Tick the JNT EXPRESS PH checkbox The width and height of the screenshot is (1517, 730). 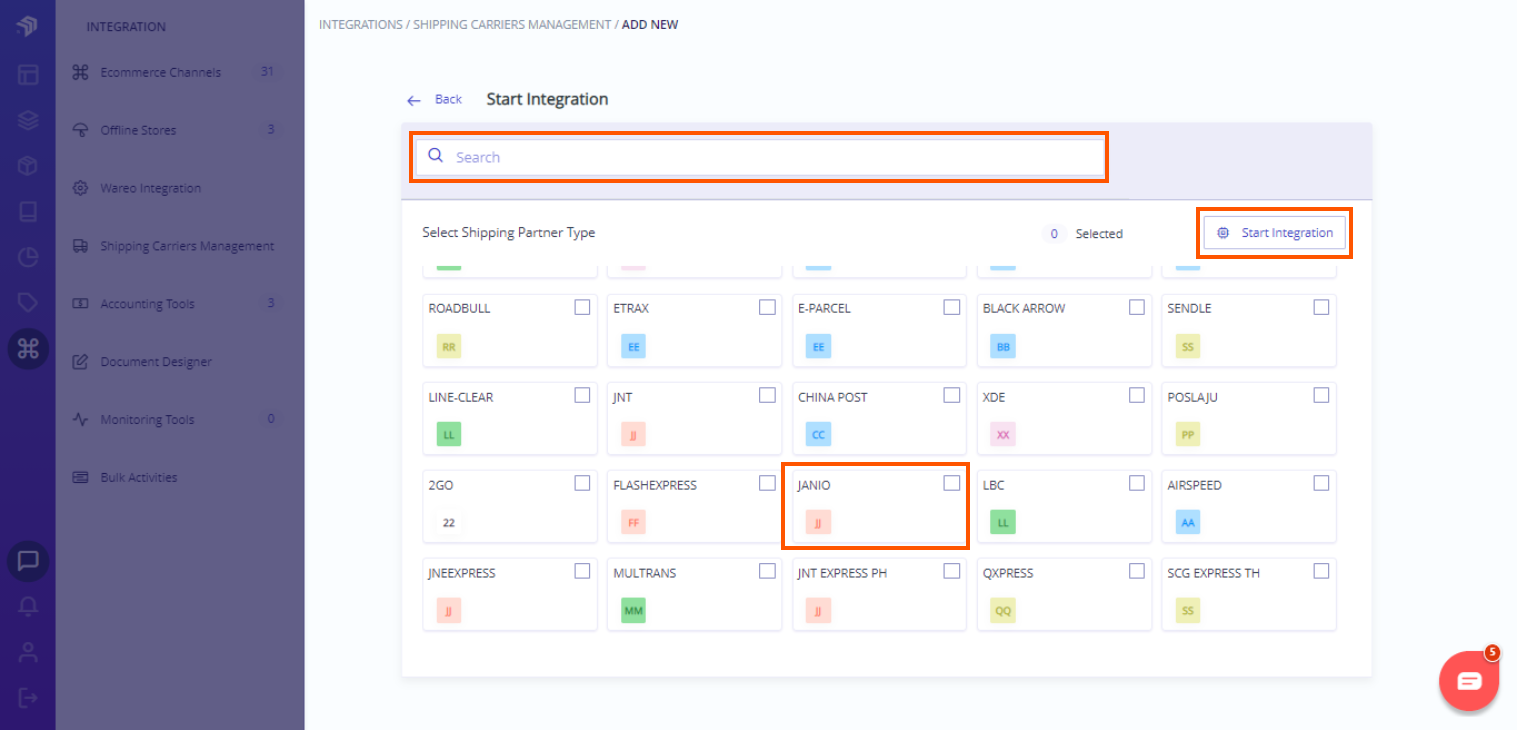[952, 571]
